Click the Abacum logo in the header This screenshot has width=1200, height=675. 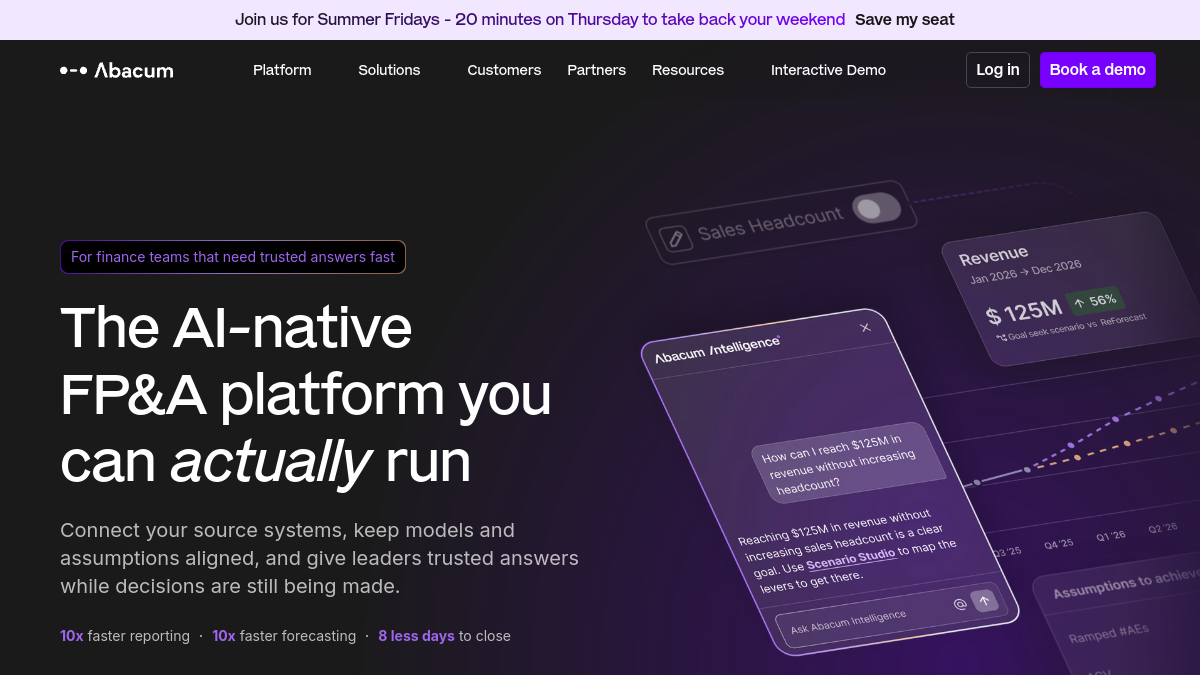[116, 70]
